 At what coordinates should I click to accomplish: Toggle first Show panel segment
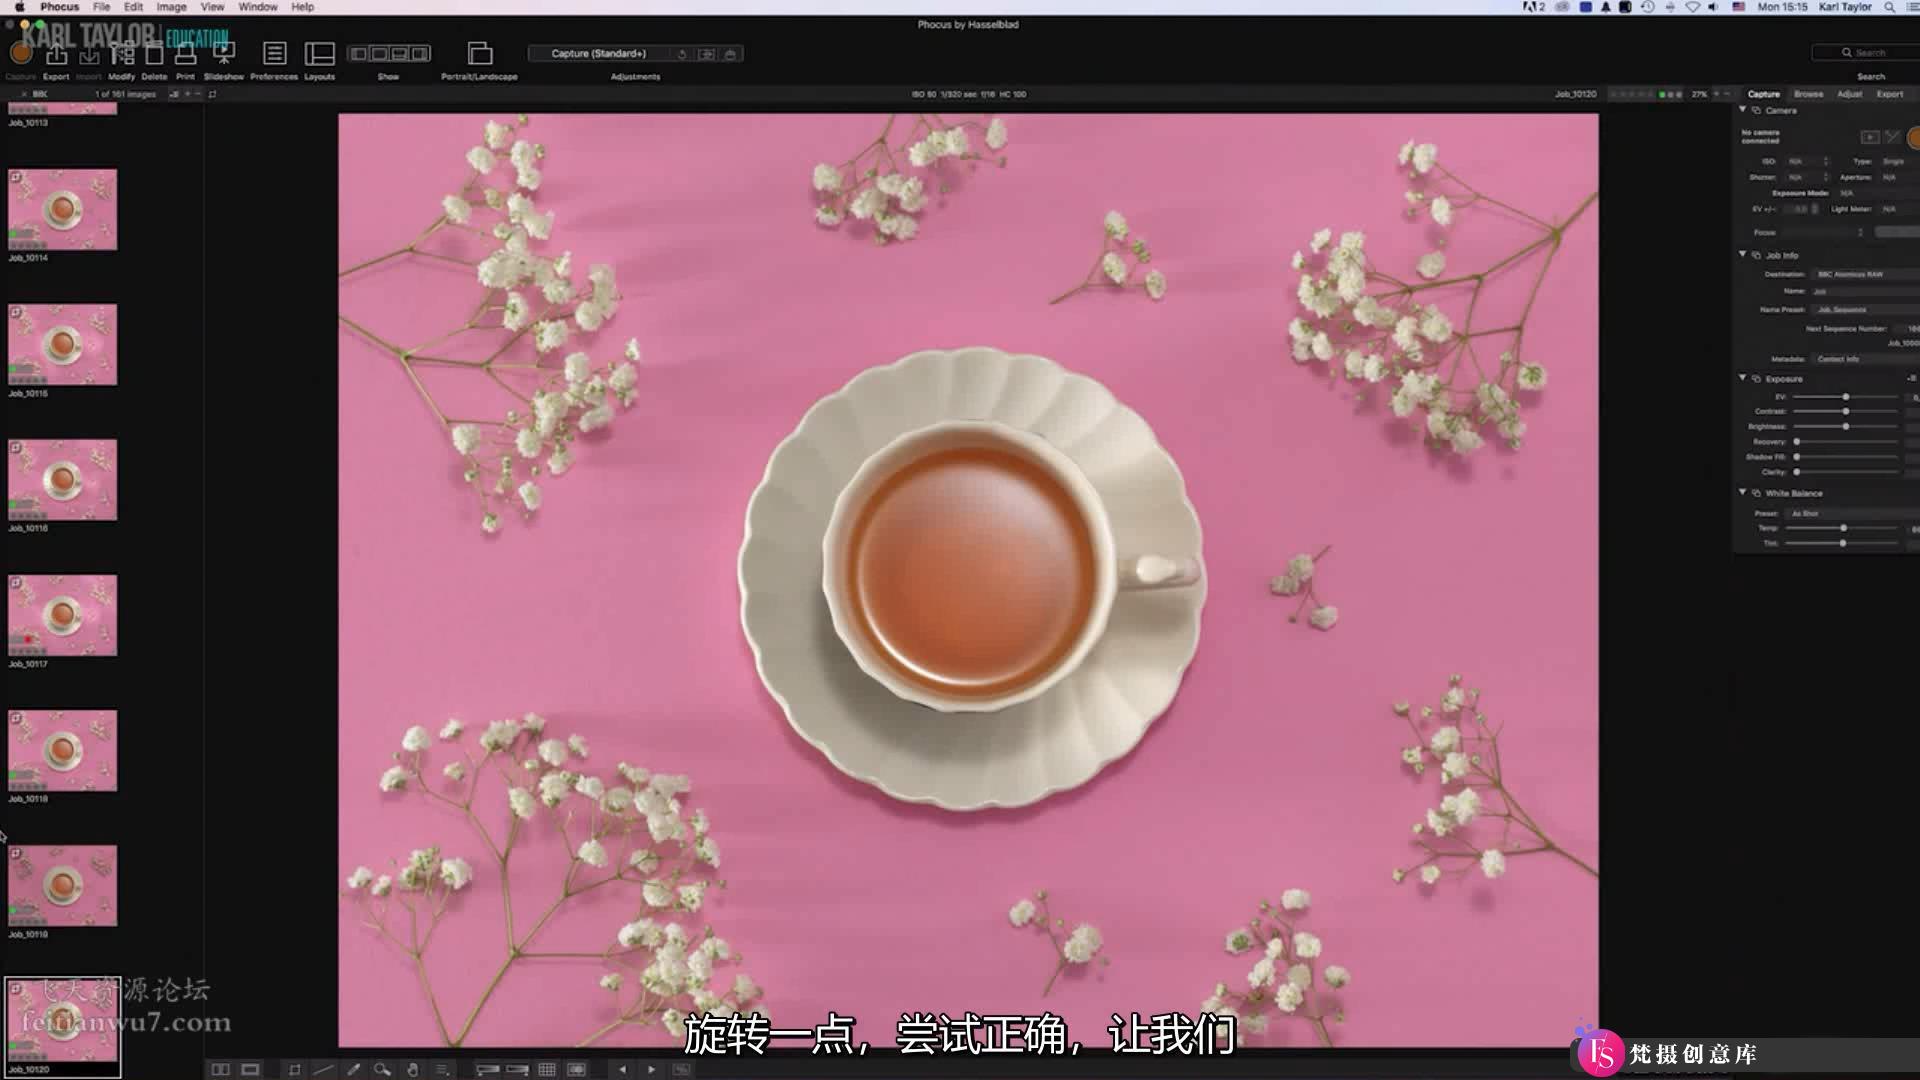tap(358, 53)
